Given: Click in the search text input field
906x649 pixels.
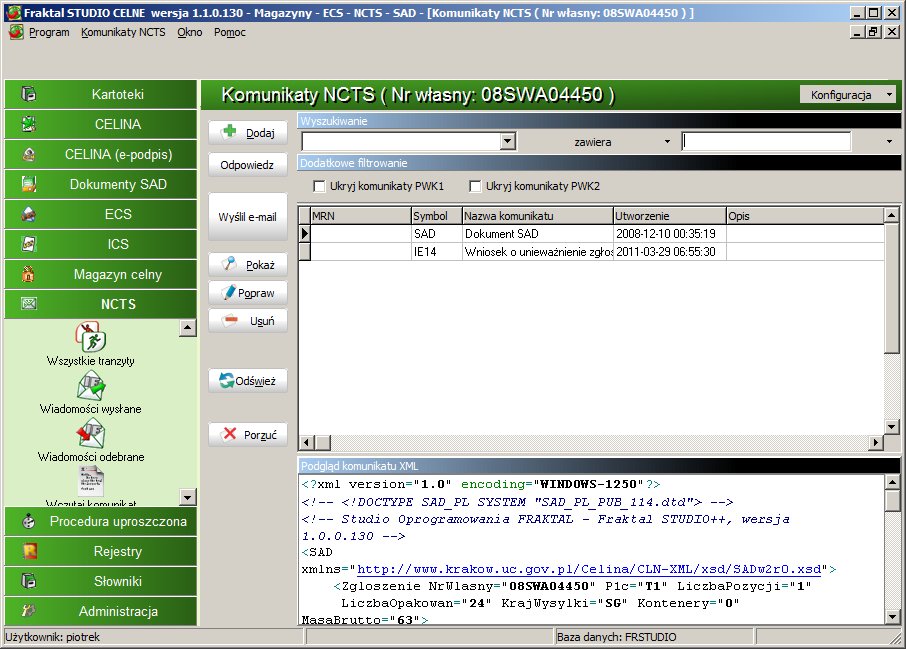Looking at the screenshot, I should point(766,141).
